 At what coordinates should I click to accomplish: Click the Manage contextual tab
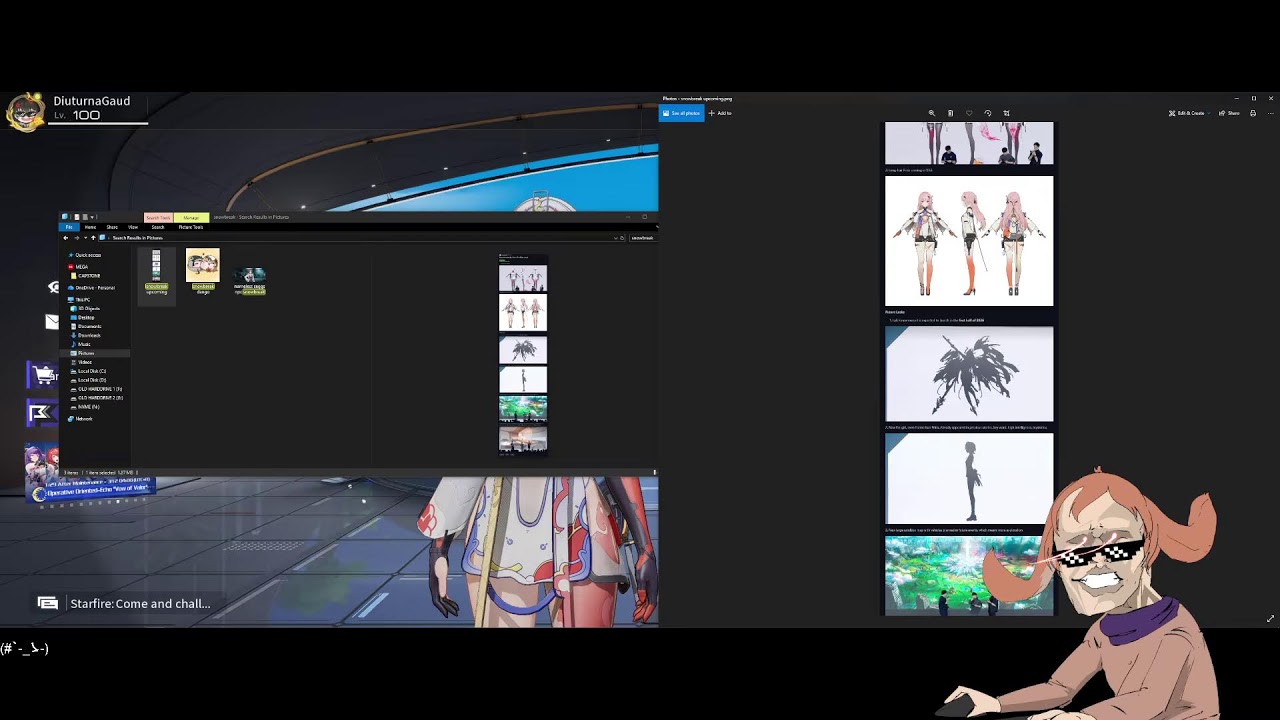point(190,217)
